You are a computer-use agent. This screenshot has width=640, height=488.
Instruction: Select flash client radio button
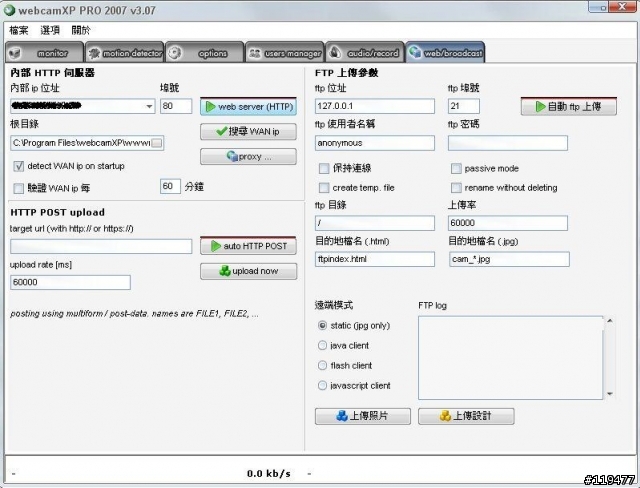pos(322,365)
